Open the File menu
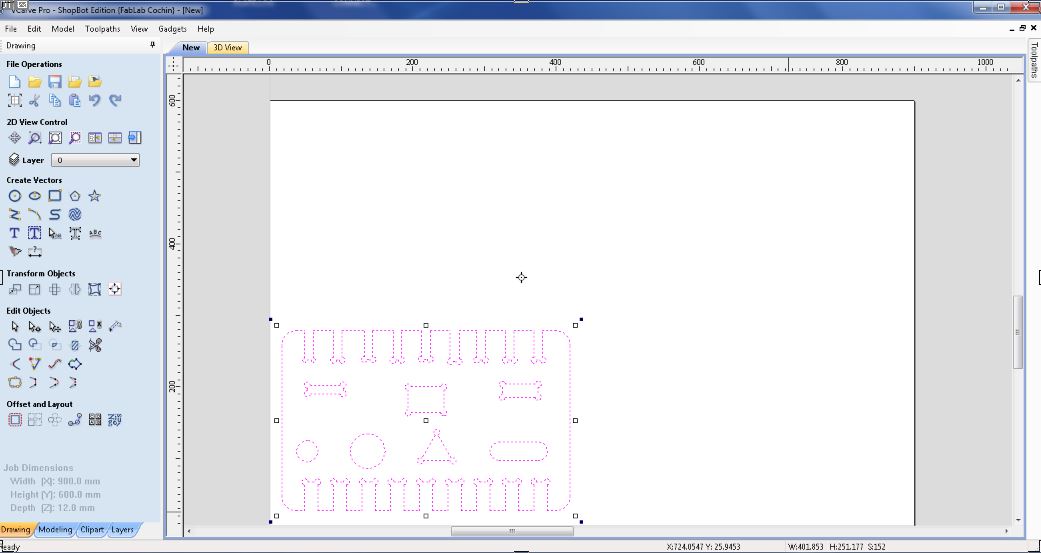 [x=11, y=29]
